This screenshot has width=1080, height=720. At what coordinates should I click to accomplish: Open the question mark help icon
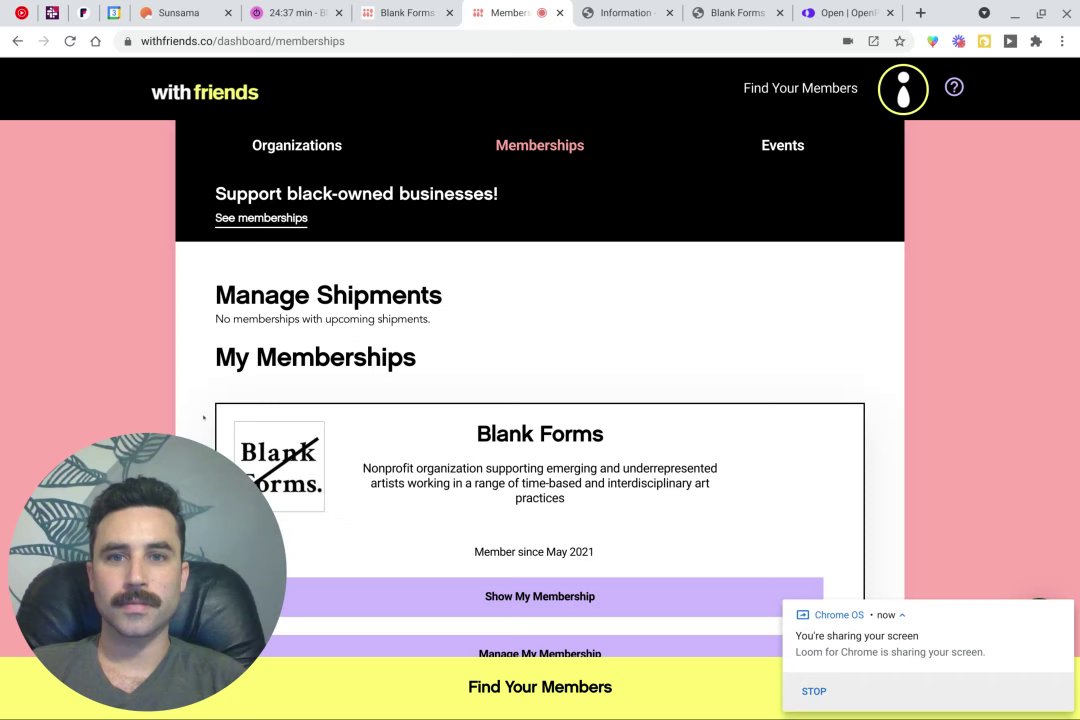[954, 87]
